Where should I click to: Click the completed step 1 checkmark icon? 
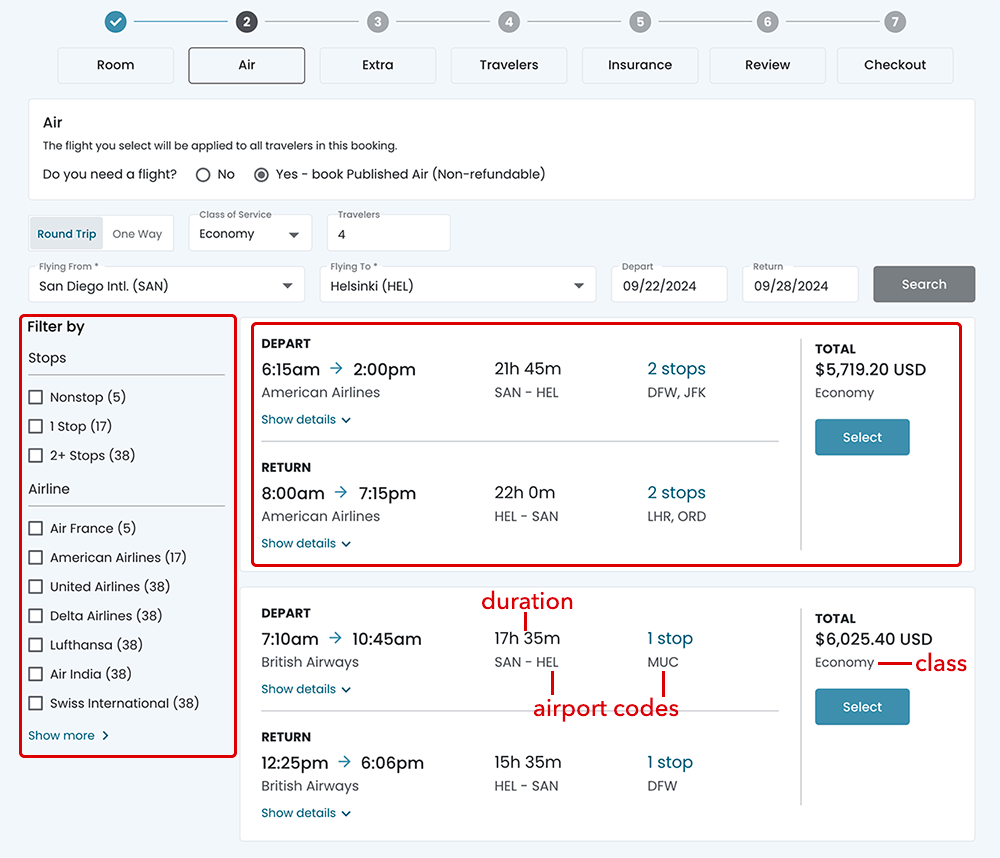pos(116,21)
